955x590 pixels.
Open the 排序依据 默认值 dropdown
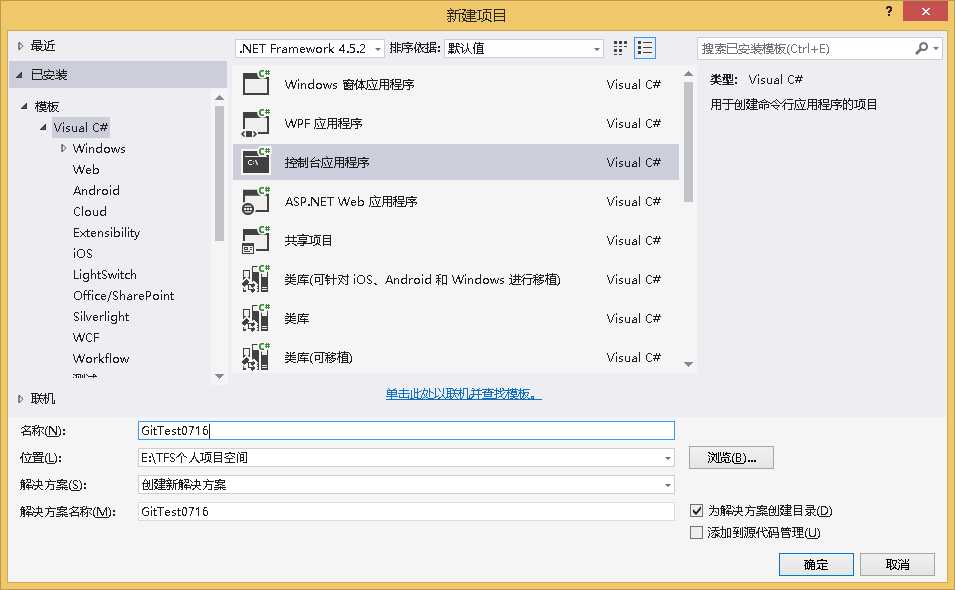(524, 49)
